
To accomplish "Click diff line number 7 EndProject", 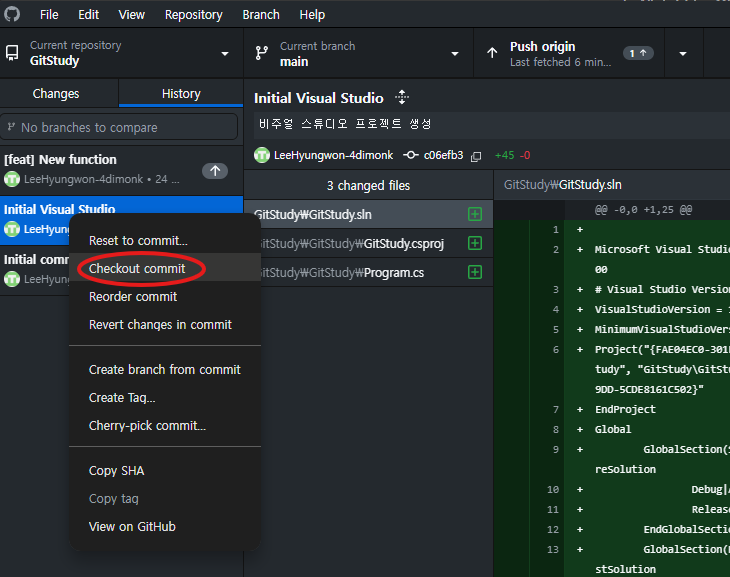I will pyautogui.click(x=555, y=409).
